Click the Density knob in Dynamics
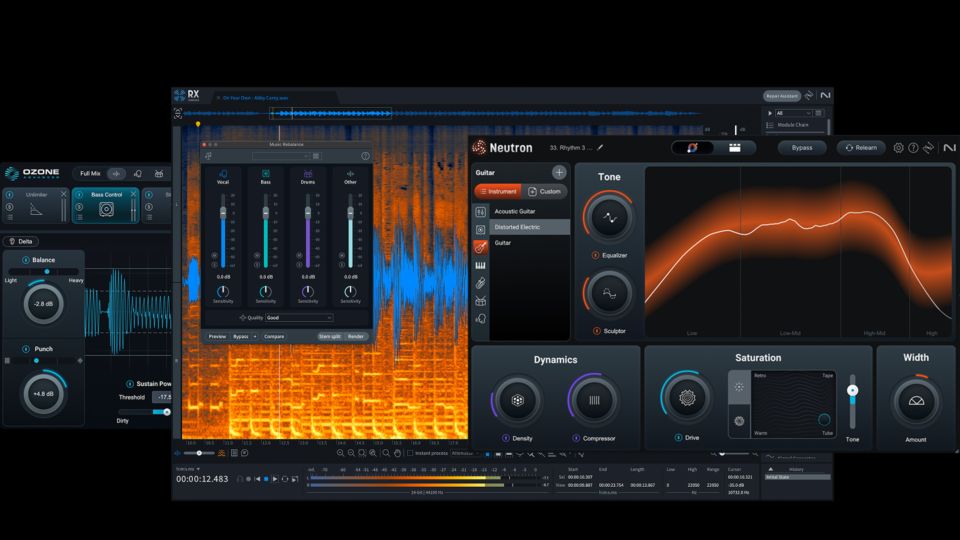The height and width of the screenshot is (540, 960). tap(518, 400)
